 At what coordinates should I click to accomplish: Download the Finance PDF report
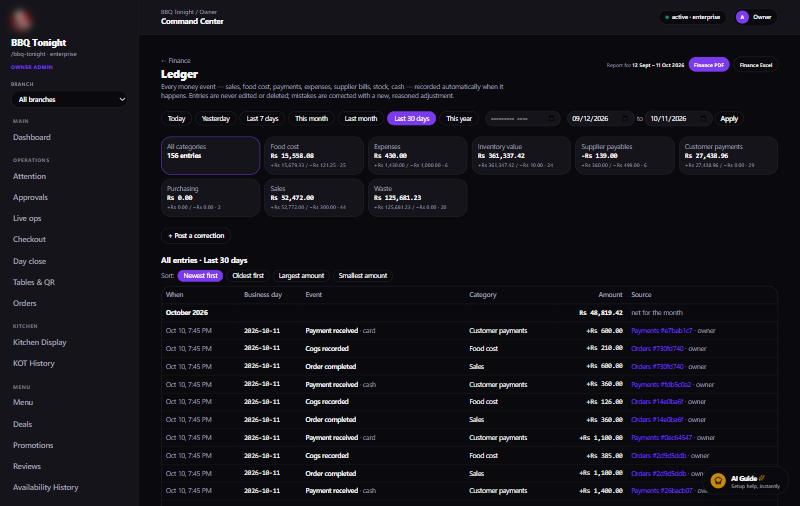[x=709, y=65]
